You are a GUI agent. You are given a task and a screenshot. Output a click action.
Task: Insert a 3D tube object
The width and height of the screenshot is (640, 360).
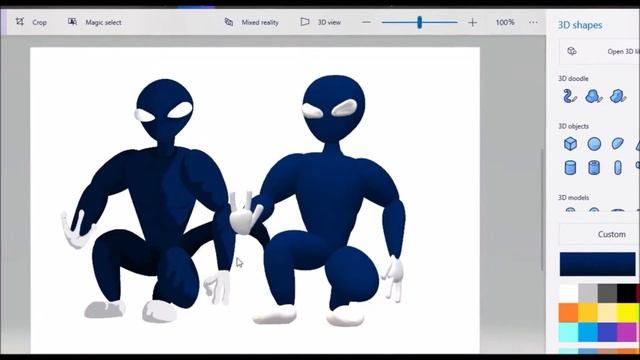(594, 167)
